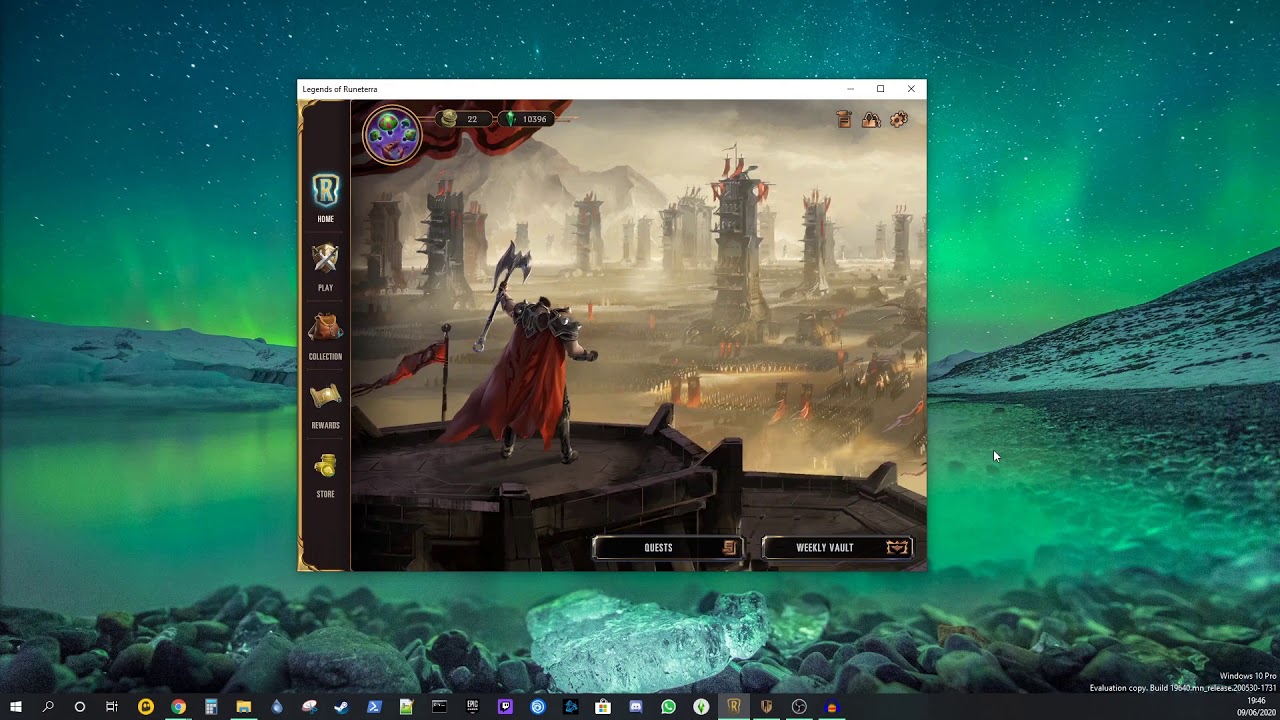Image resolution: width=1280 pixels, height=720 pixels.
Task: Open Task View on the taskbar
Action: point(112,707)
